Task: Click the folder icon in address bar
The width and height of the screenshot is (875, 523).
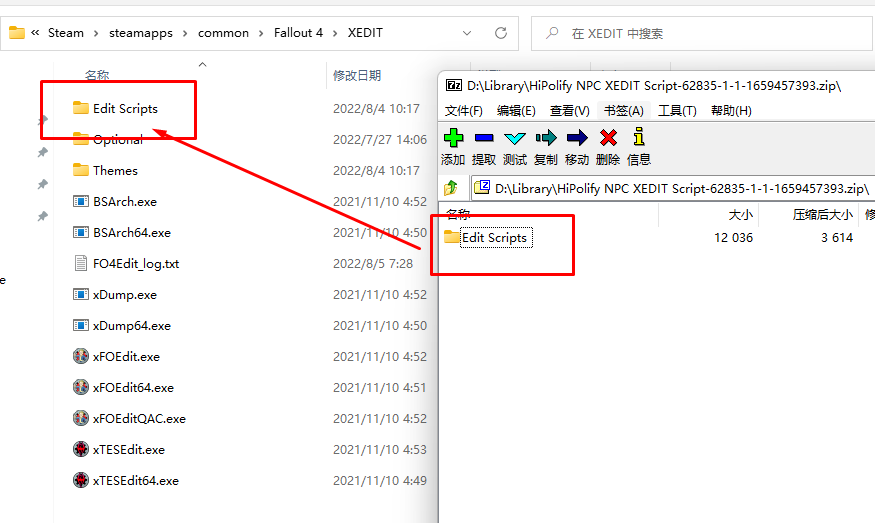Action: (x=17, y=33)
